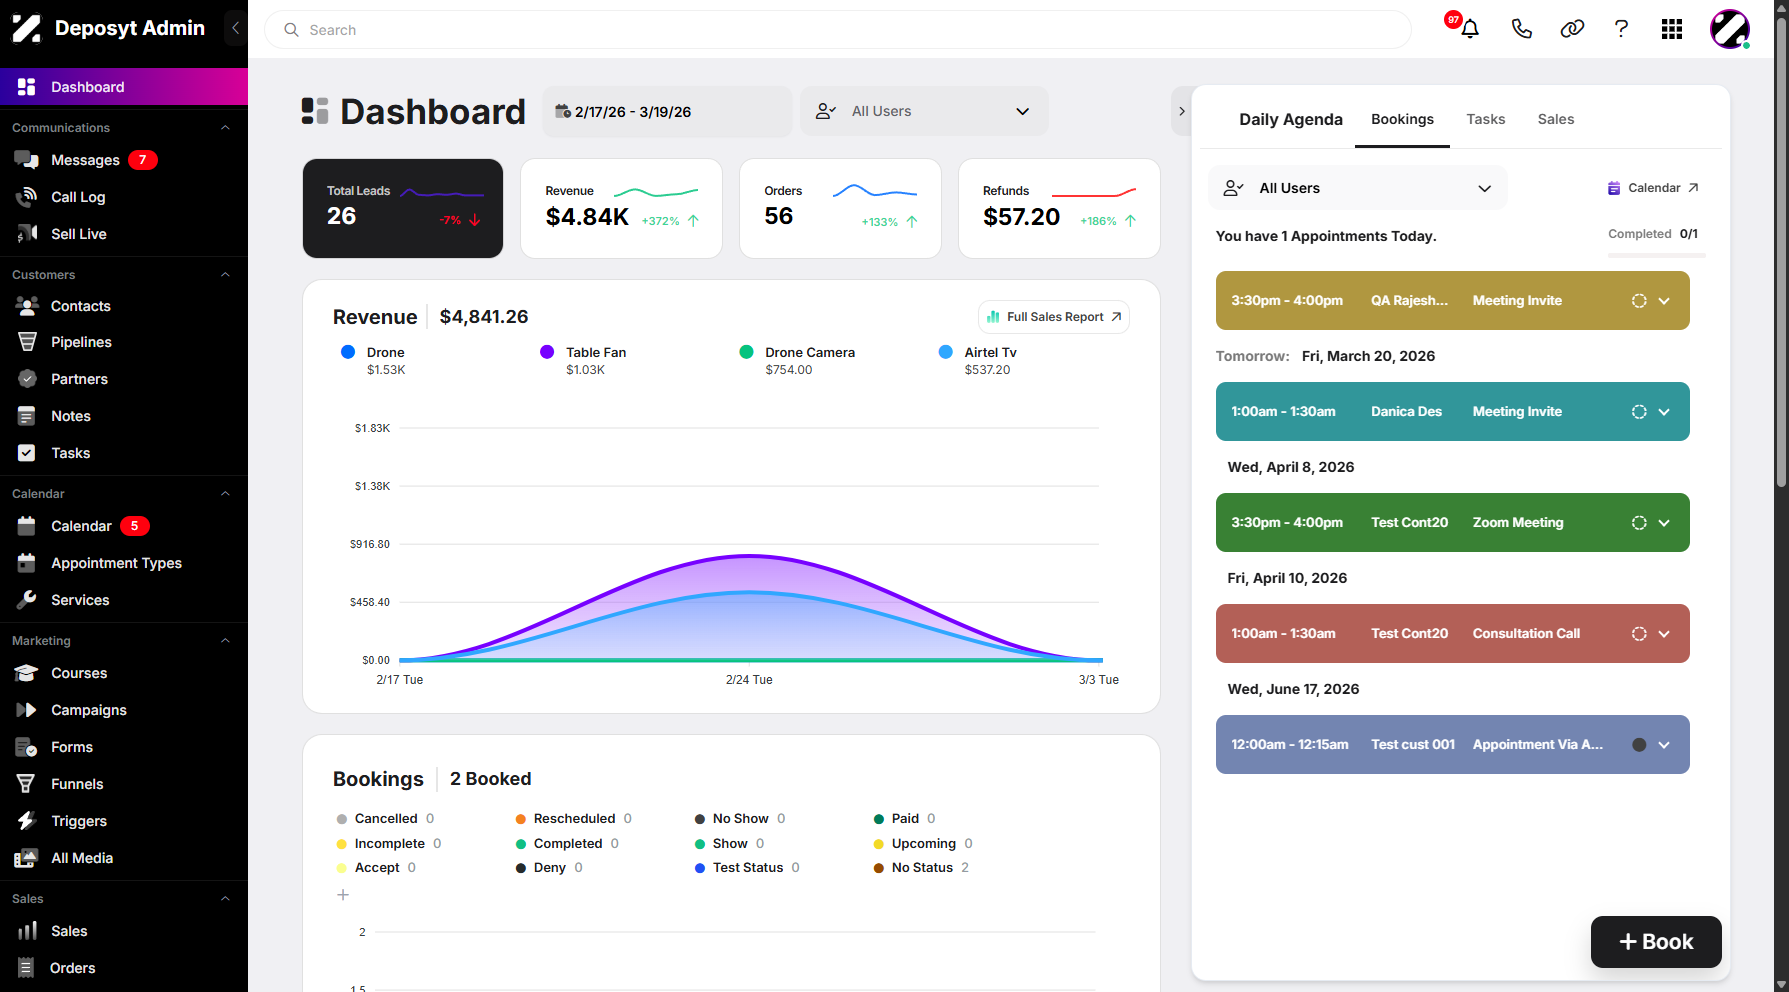Open the date range picker 2/17/26 - 3/19/26
Viewport: 1789px width, 992px height.
[667, 111]
